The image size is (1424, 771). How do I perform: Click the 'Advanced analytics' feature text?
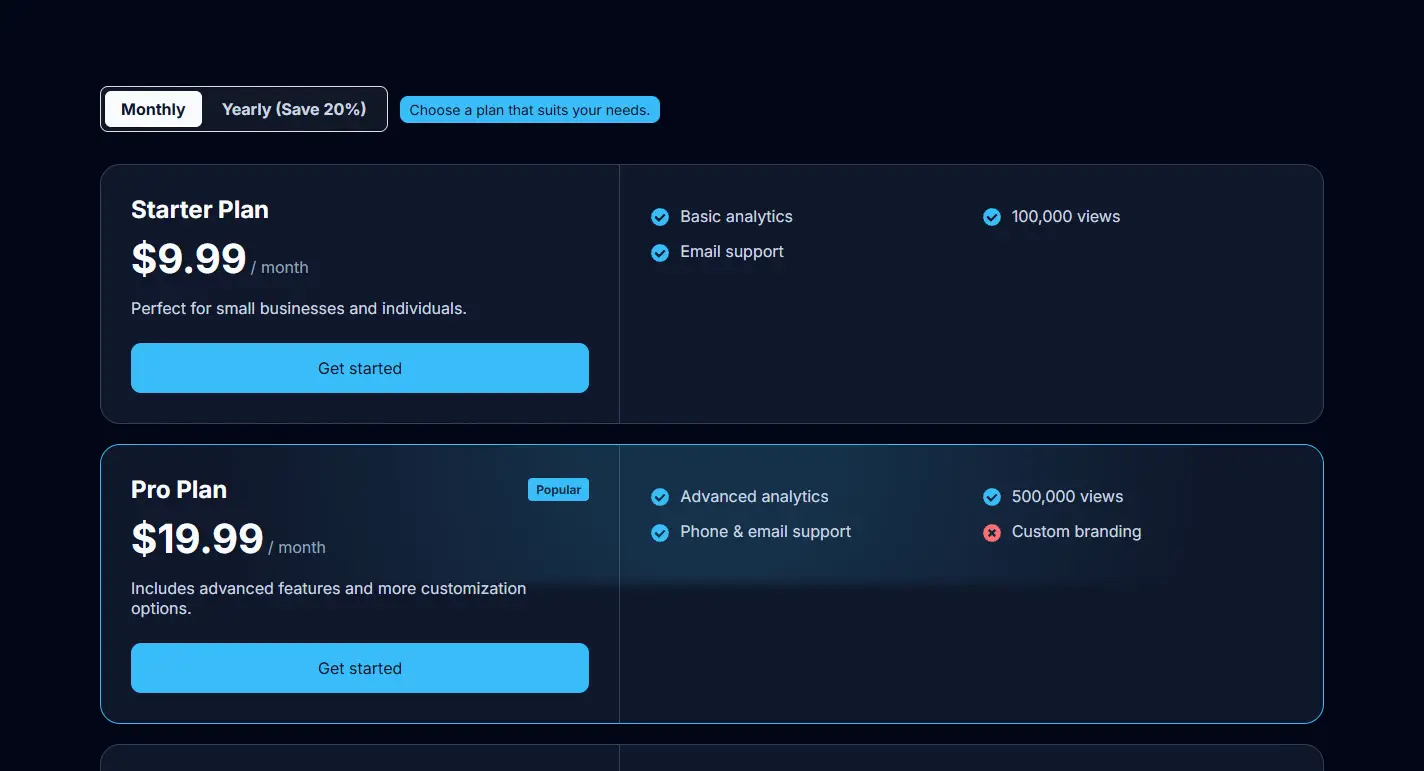click(x=754, y=496)
